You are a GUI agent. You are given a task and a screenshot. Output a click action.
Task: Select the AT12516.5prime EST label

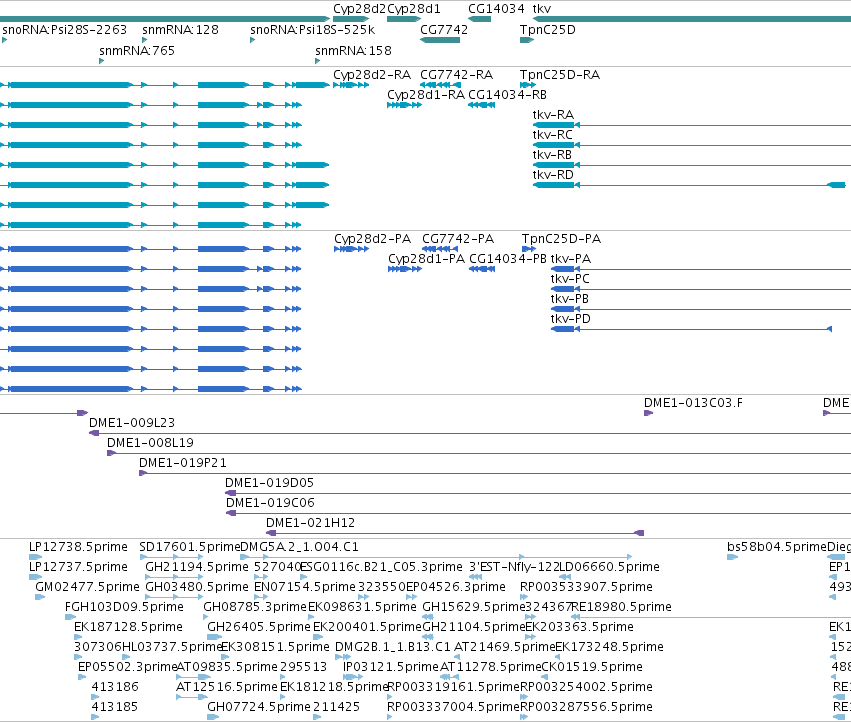tap(227, 687)
